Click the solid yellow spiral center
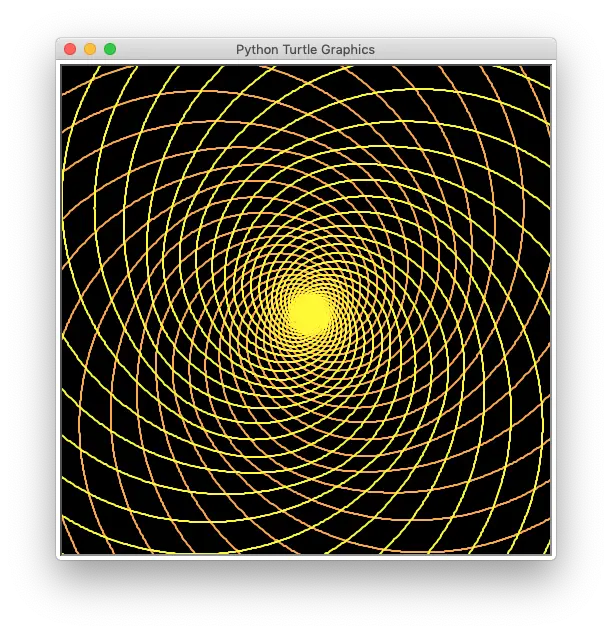Viewport: 612px width, 634px height. click(309, 314)
